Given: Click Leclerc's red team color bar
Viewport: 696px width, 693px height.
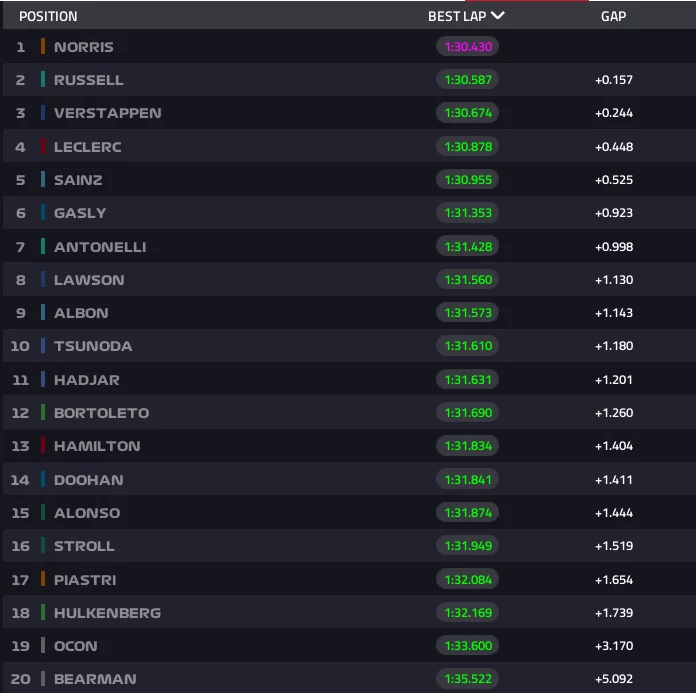Looking at the screenshot, I should coord(43,147).
